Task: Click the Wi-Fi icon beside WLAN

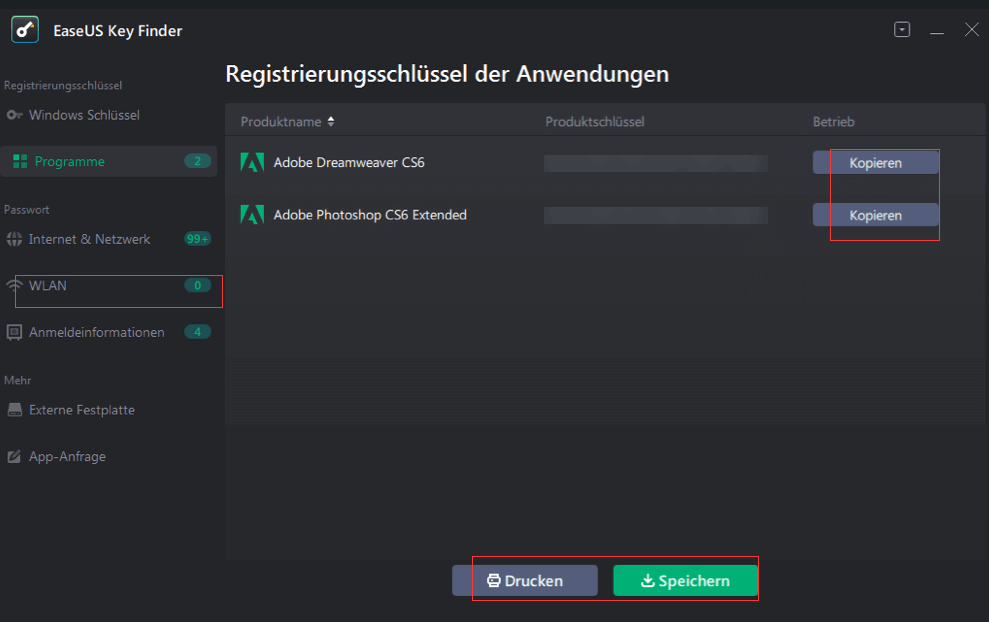Action: pos(14,285)
